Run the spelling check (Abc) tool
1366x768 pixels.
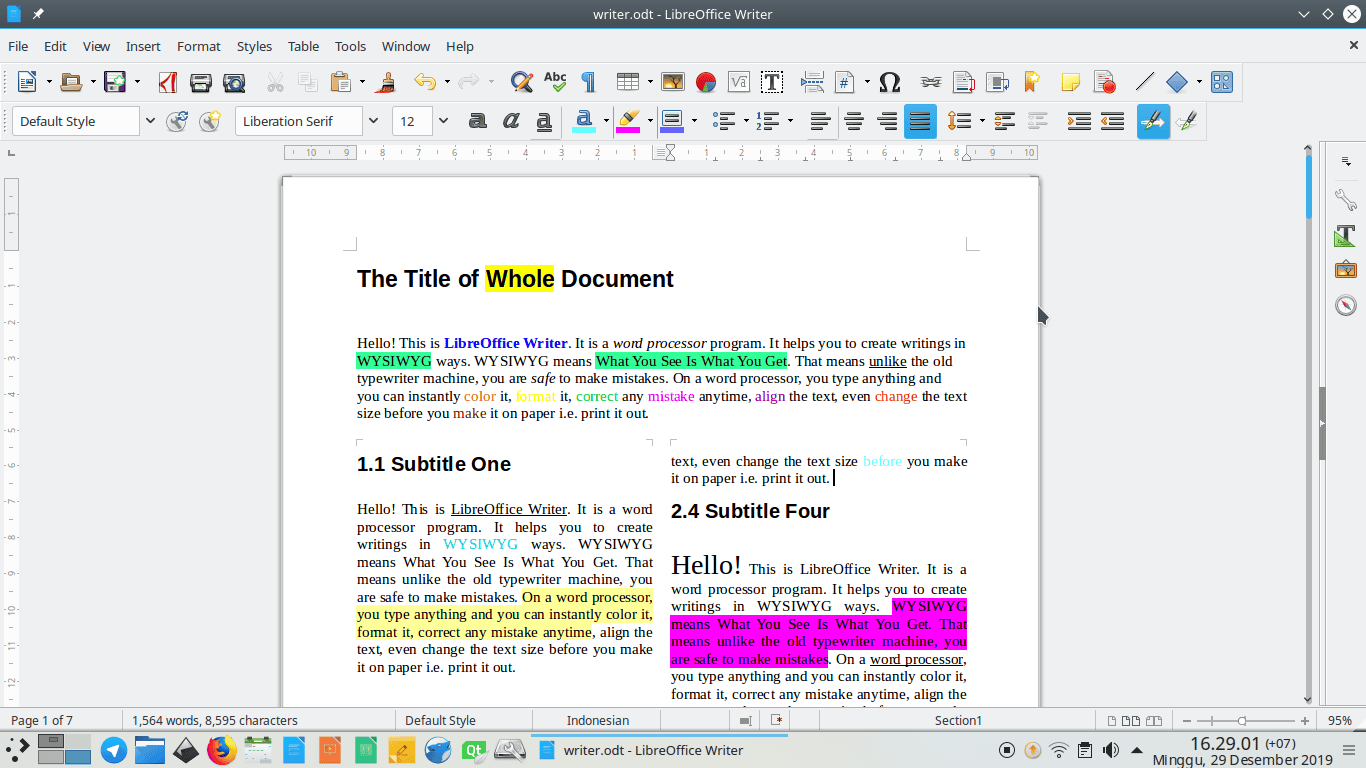555,82
